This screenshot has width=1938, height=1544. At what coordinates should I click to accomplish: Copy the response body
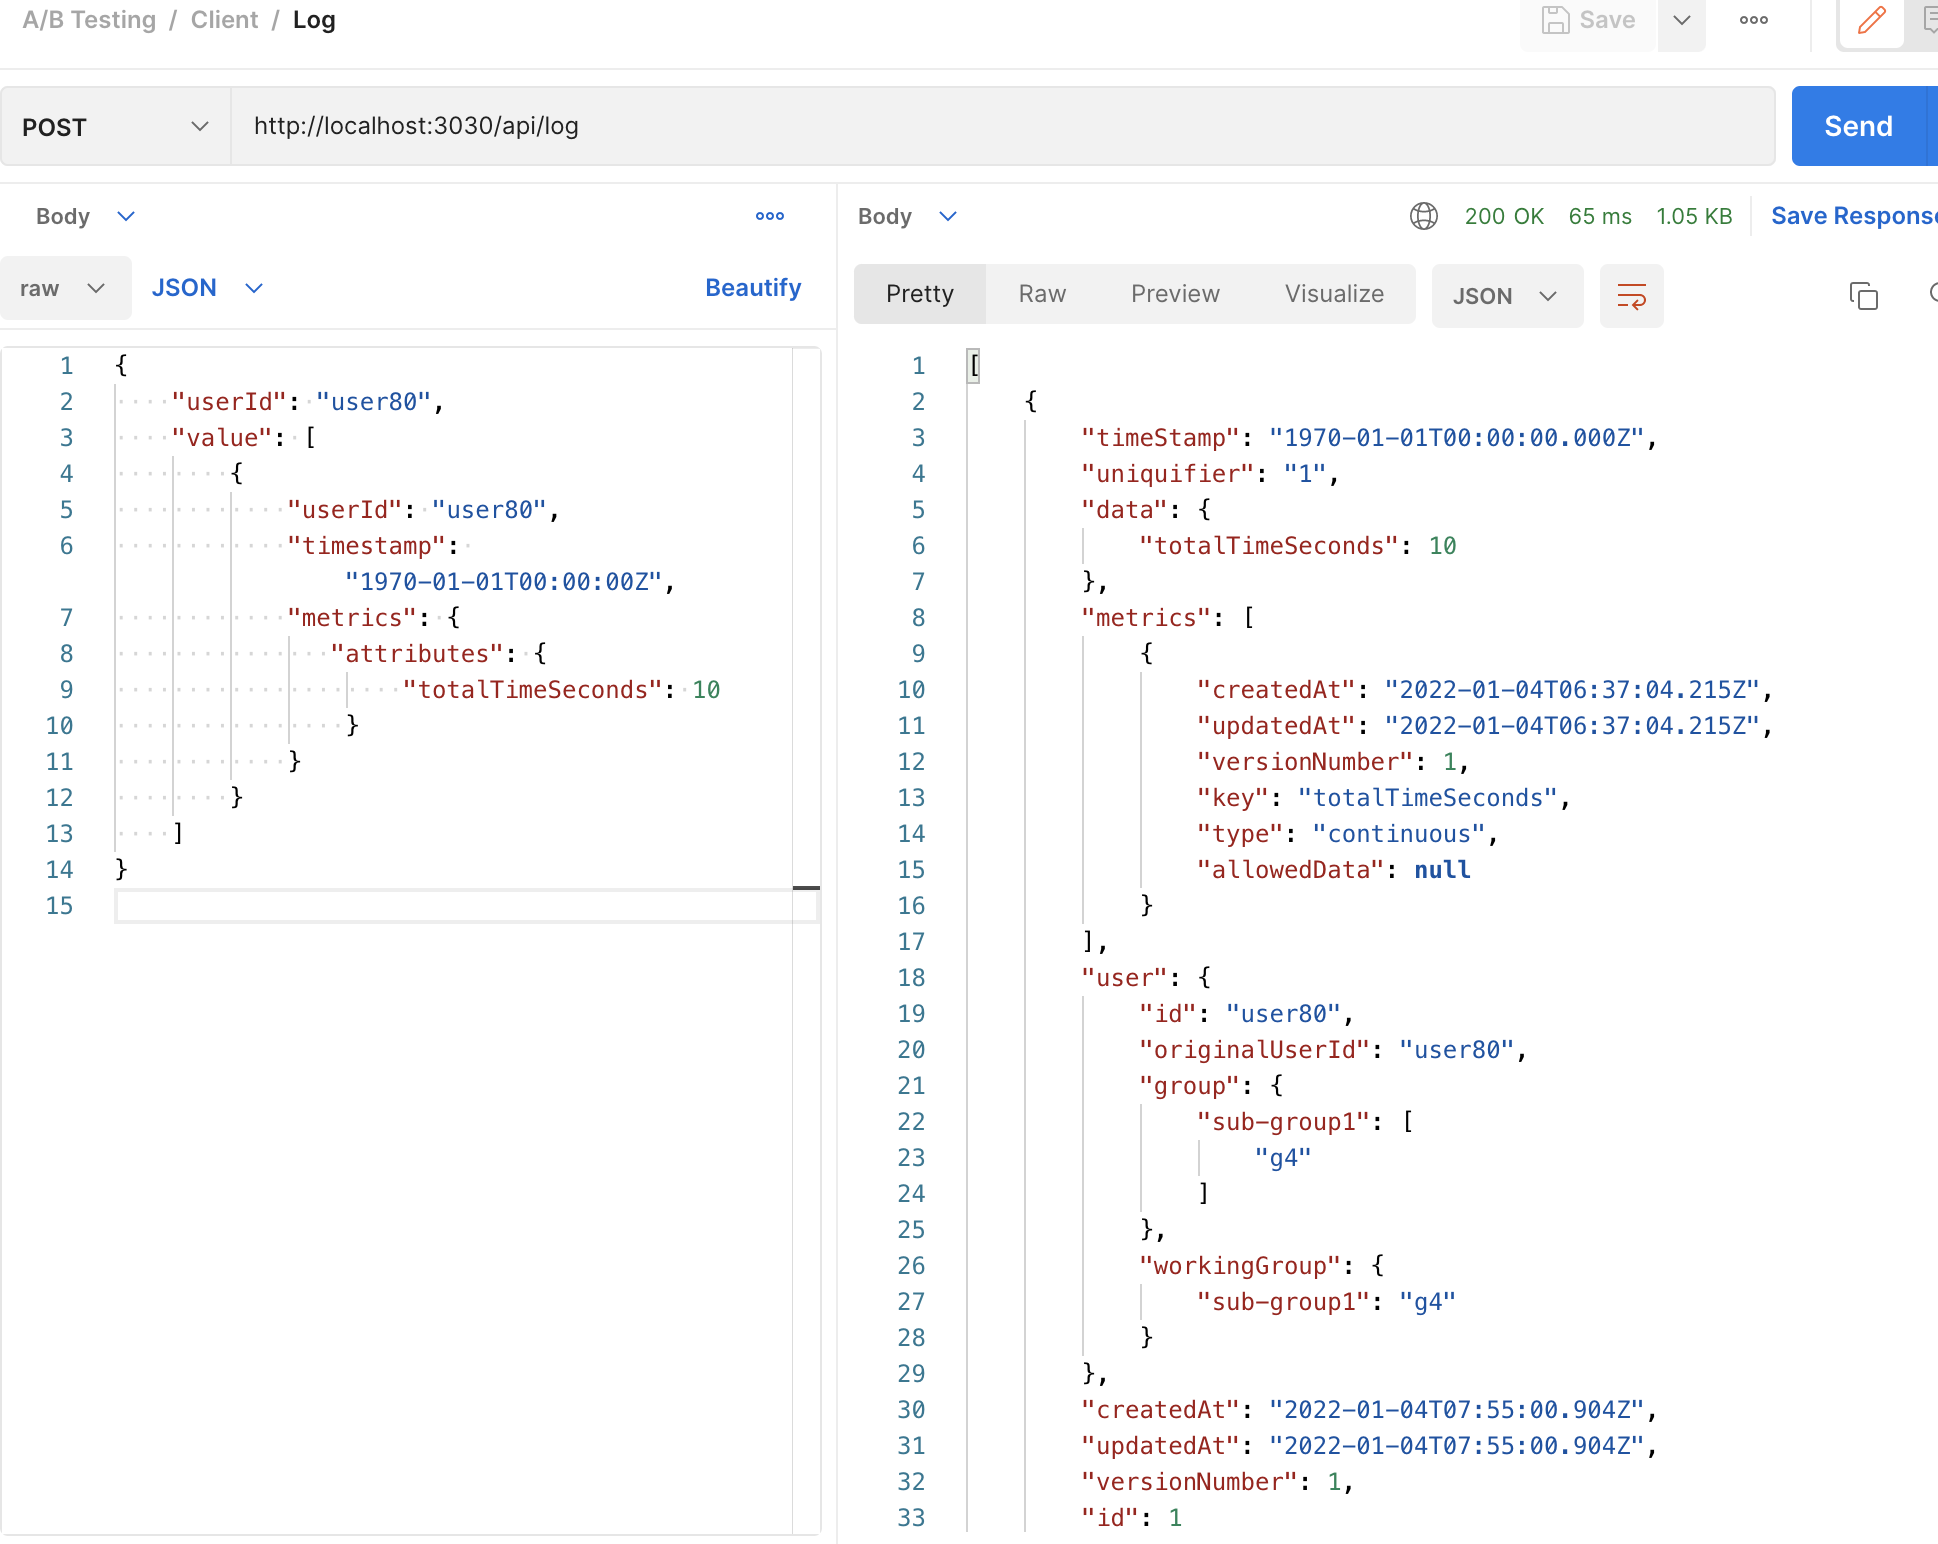click(x=1863, y=296)
